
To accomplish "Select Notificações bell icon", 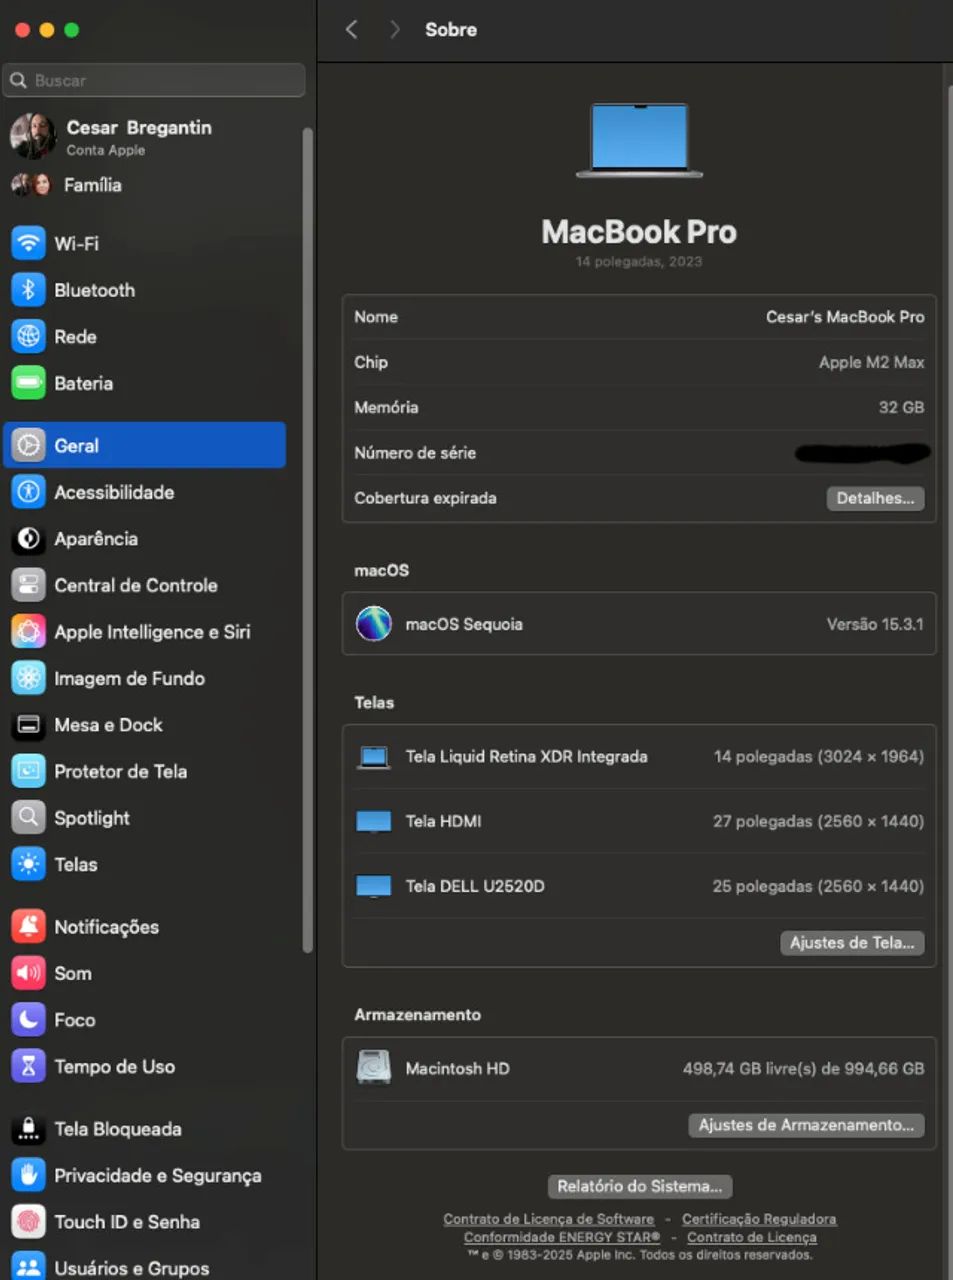I will [28, 927].
